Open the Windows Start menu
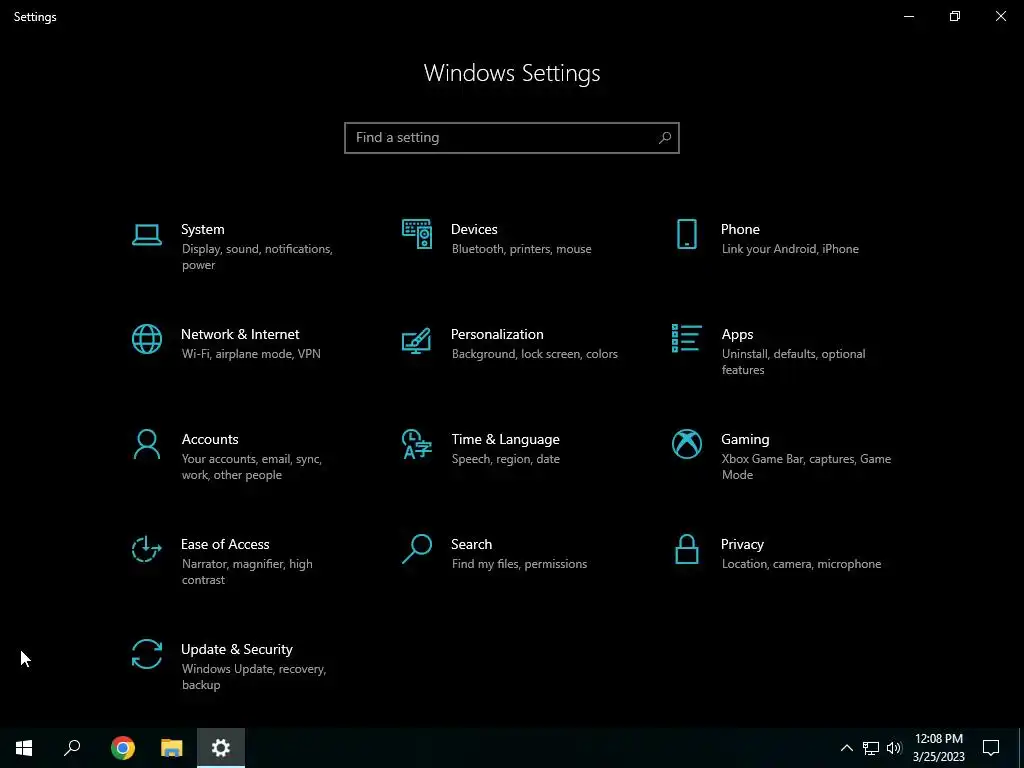1024x768 pixels. click(x=24, y=748)
